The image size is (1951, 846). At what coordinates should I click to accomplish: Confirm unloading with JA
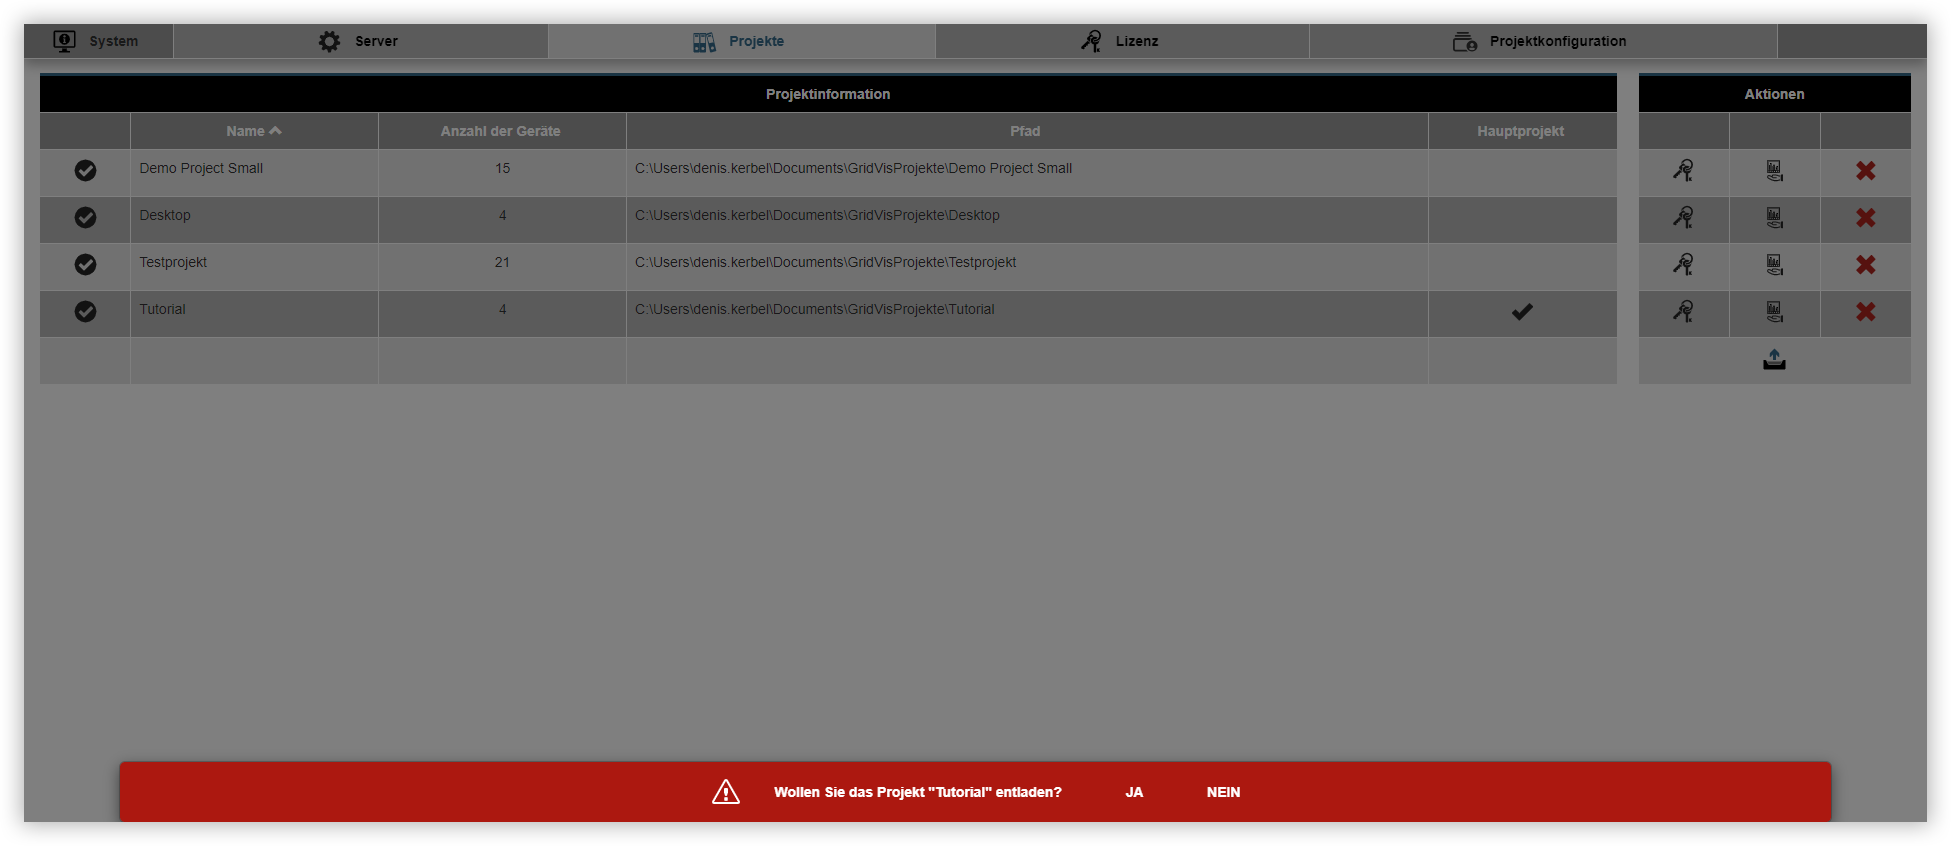[x=1134, y=792]
